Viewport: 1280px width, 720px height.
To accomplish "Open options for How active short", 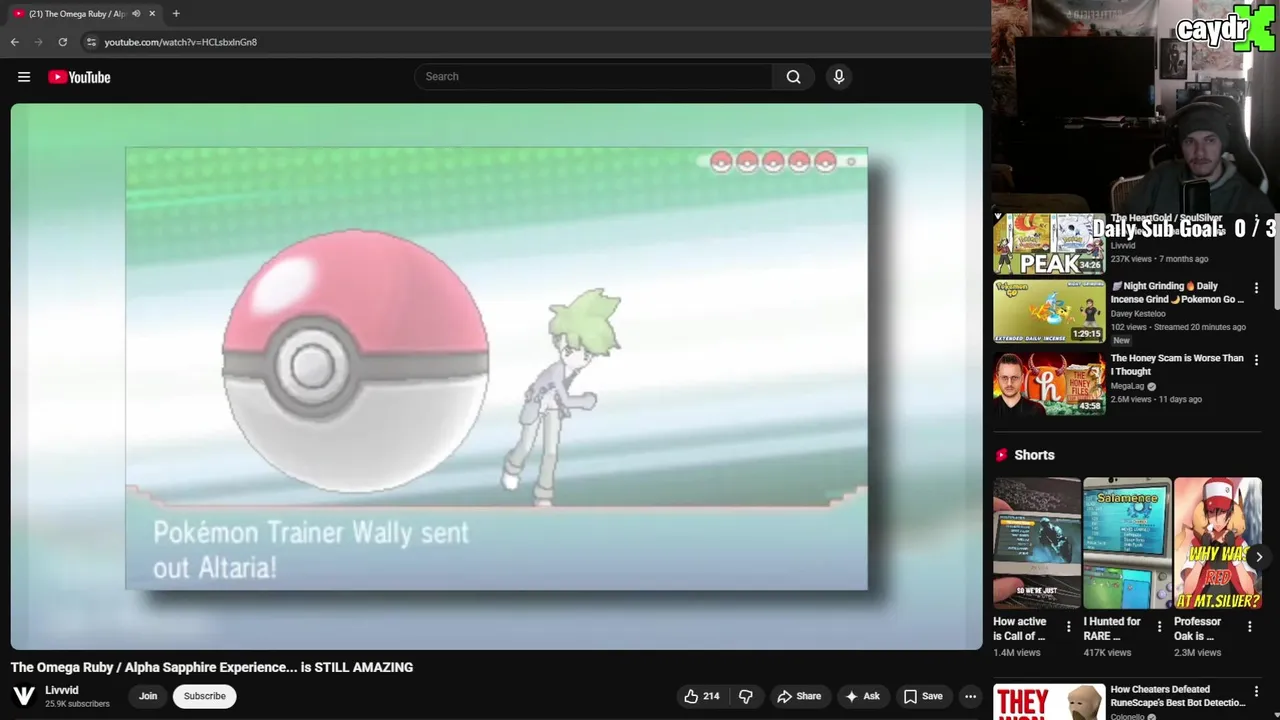I will click(1068, 627).
